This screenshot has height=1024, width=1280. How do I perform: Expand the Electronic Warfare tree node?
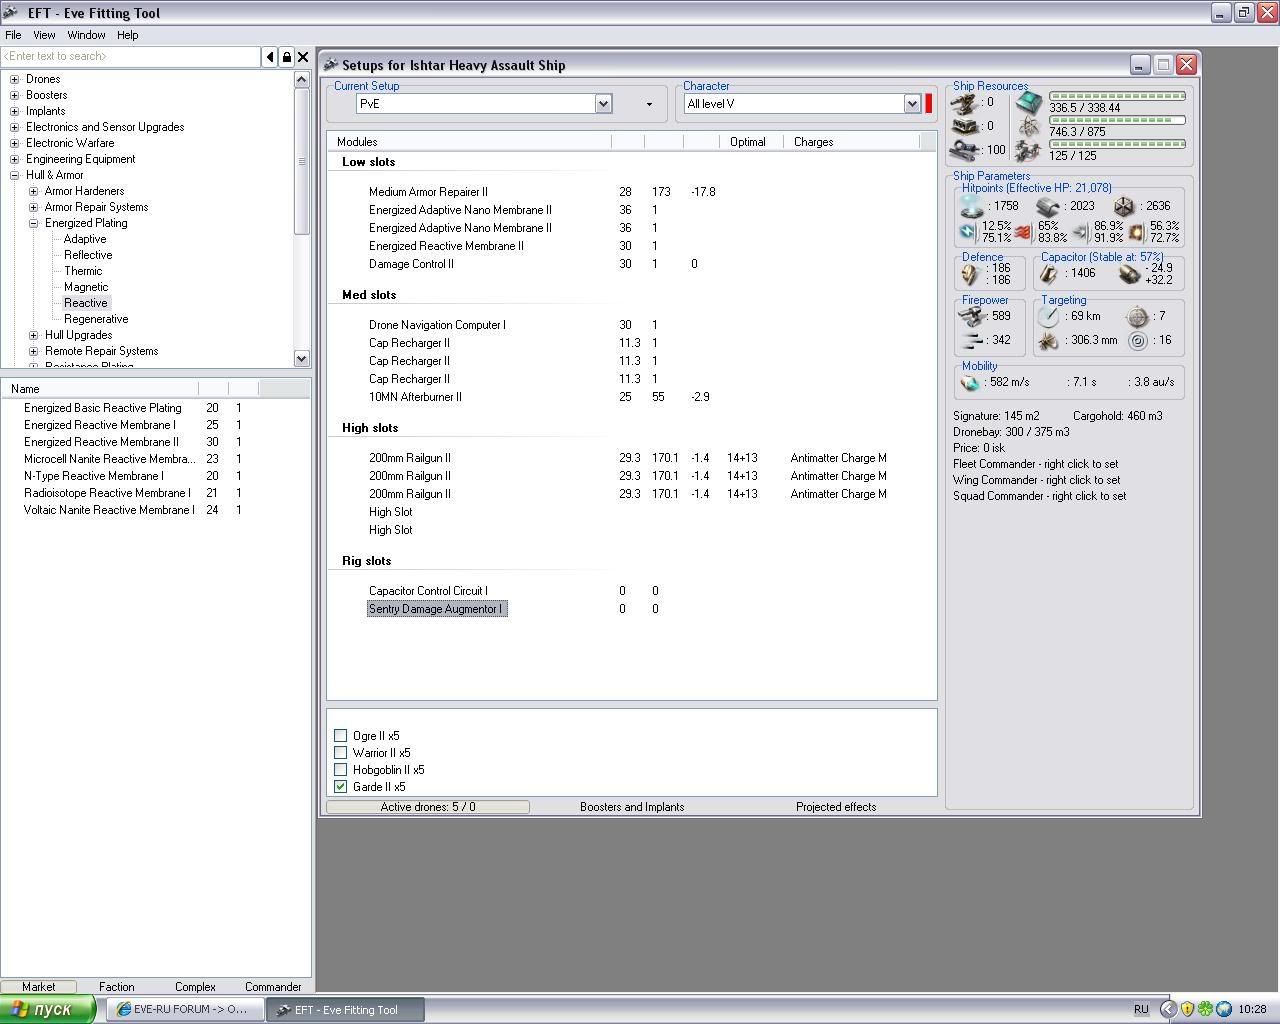point(14,143)
